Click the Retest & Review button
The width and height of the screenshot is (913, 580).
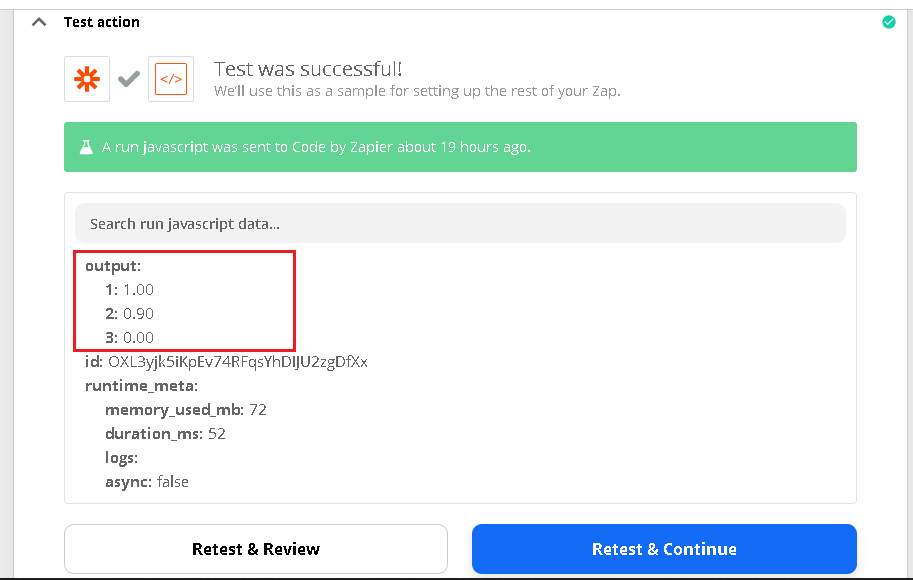[x=256, y=548]
